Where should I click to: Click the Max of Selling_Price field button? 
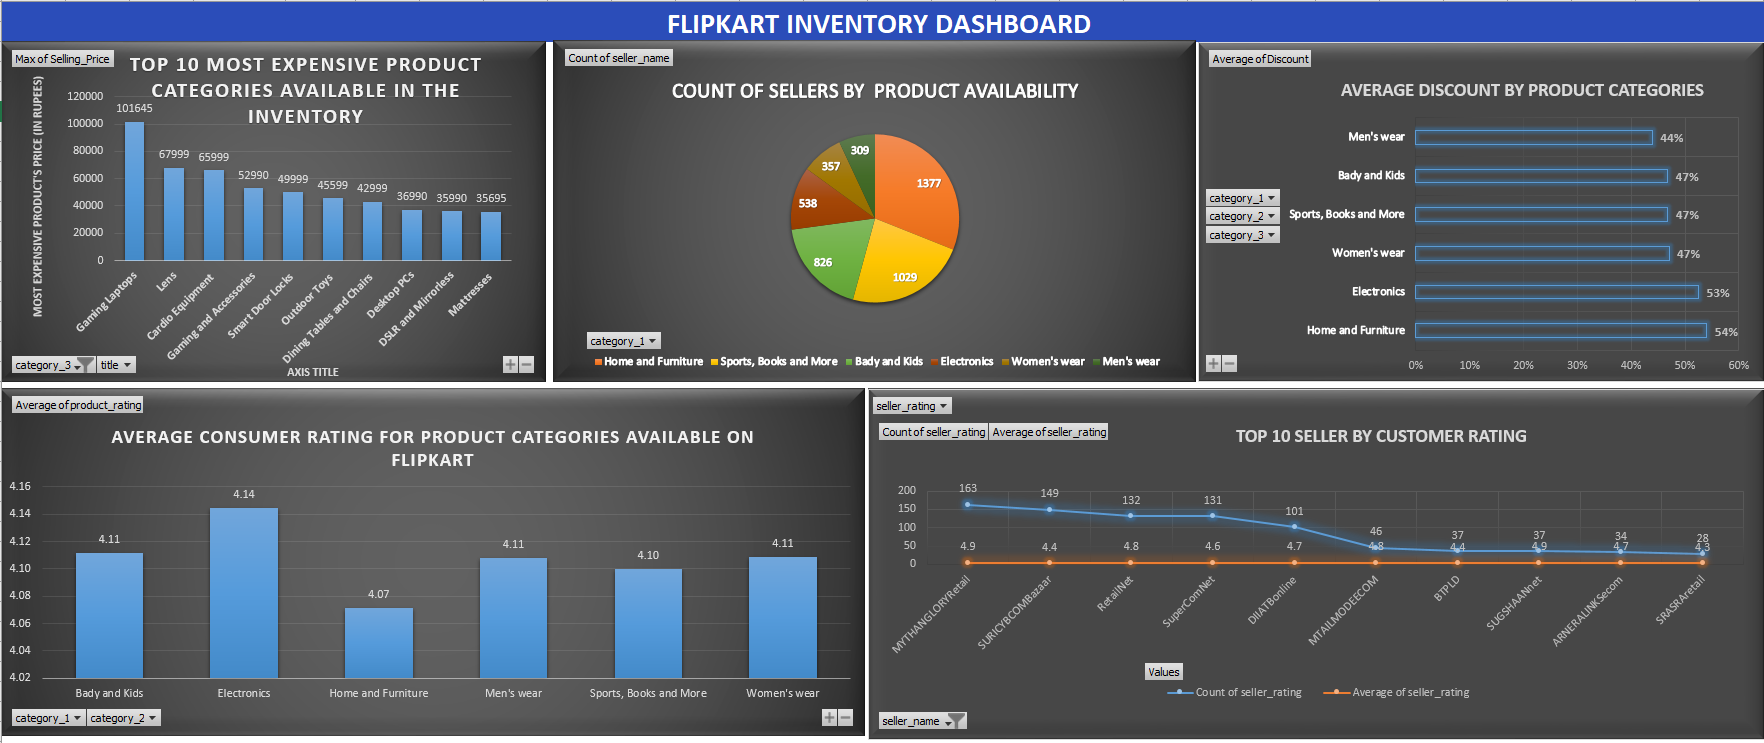[62, 59]
